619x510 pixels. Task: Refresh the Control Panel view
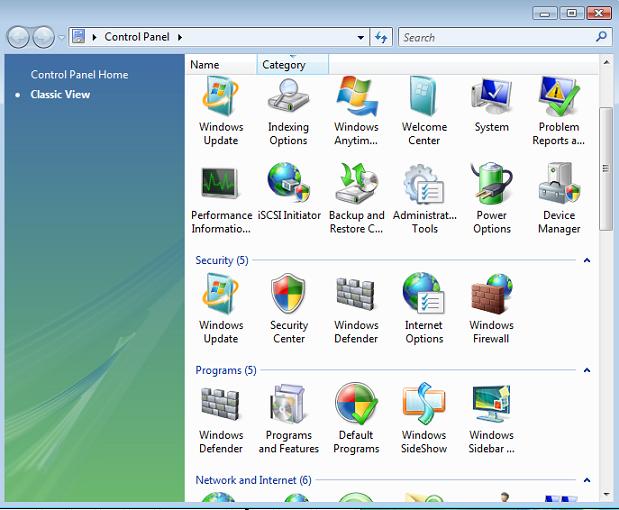coord(381,38)
